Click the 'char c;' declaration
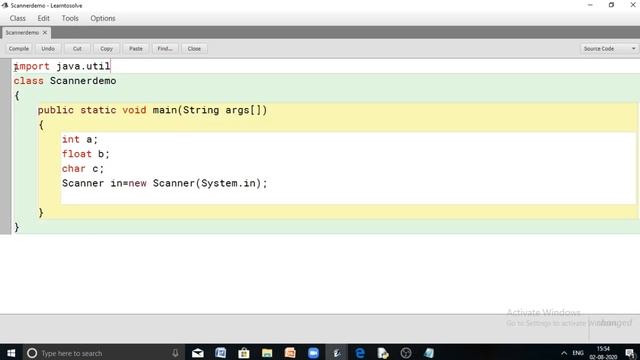The width and height of the screenshot is (640, 360). (x=83, y=169)
